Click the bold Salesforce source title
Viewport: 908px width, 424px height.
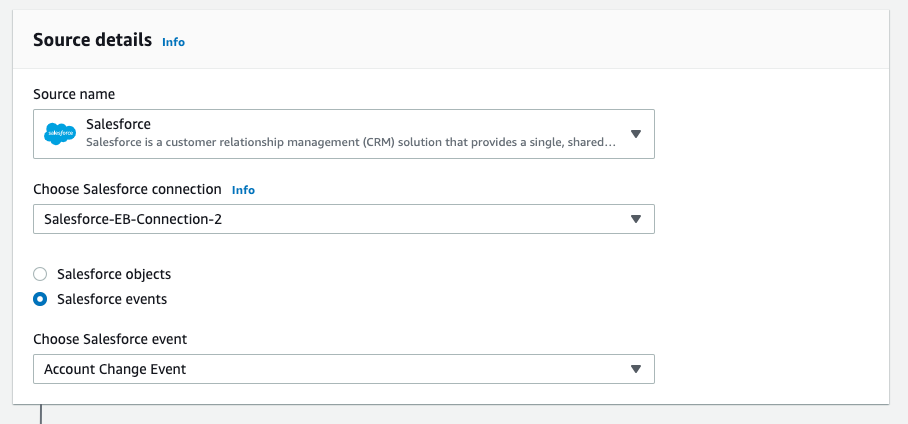[x=118, y=124]
